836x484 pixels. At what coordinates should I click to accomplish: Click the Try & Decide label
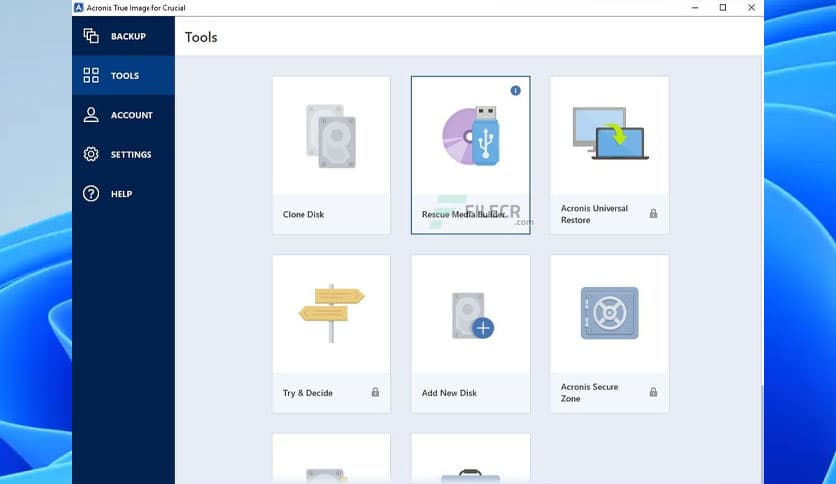(308, 393)
